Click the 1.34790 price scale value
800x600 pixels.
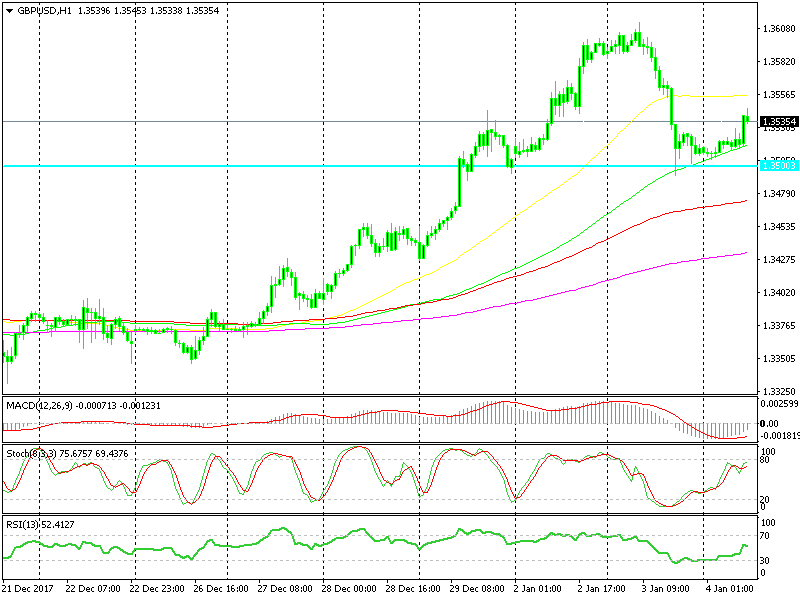pyautogui.click(x=779, y=194)
